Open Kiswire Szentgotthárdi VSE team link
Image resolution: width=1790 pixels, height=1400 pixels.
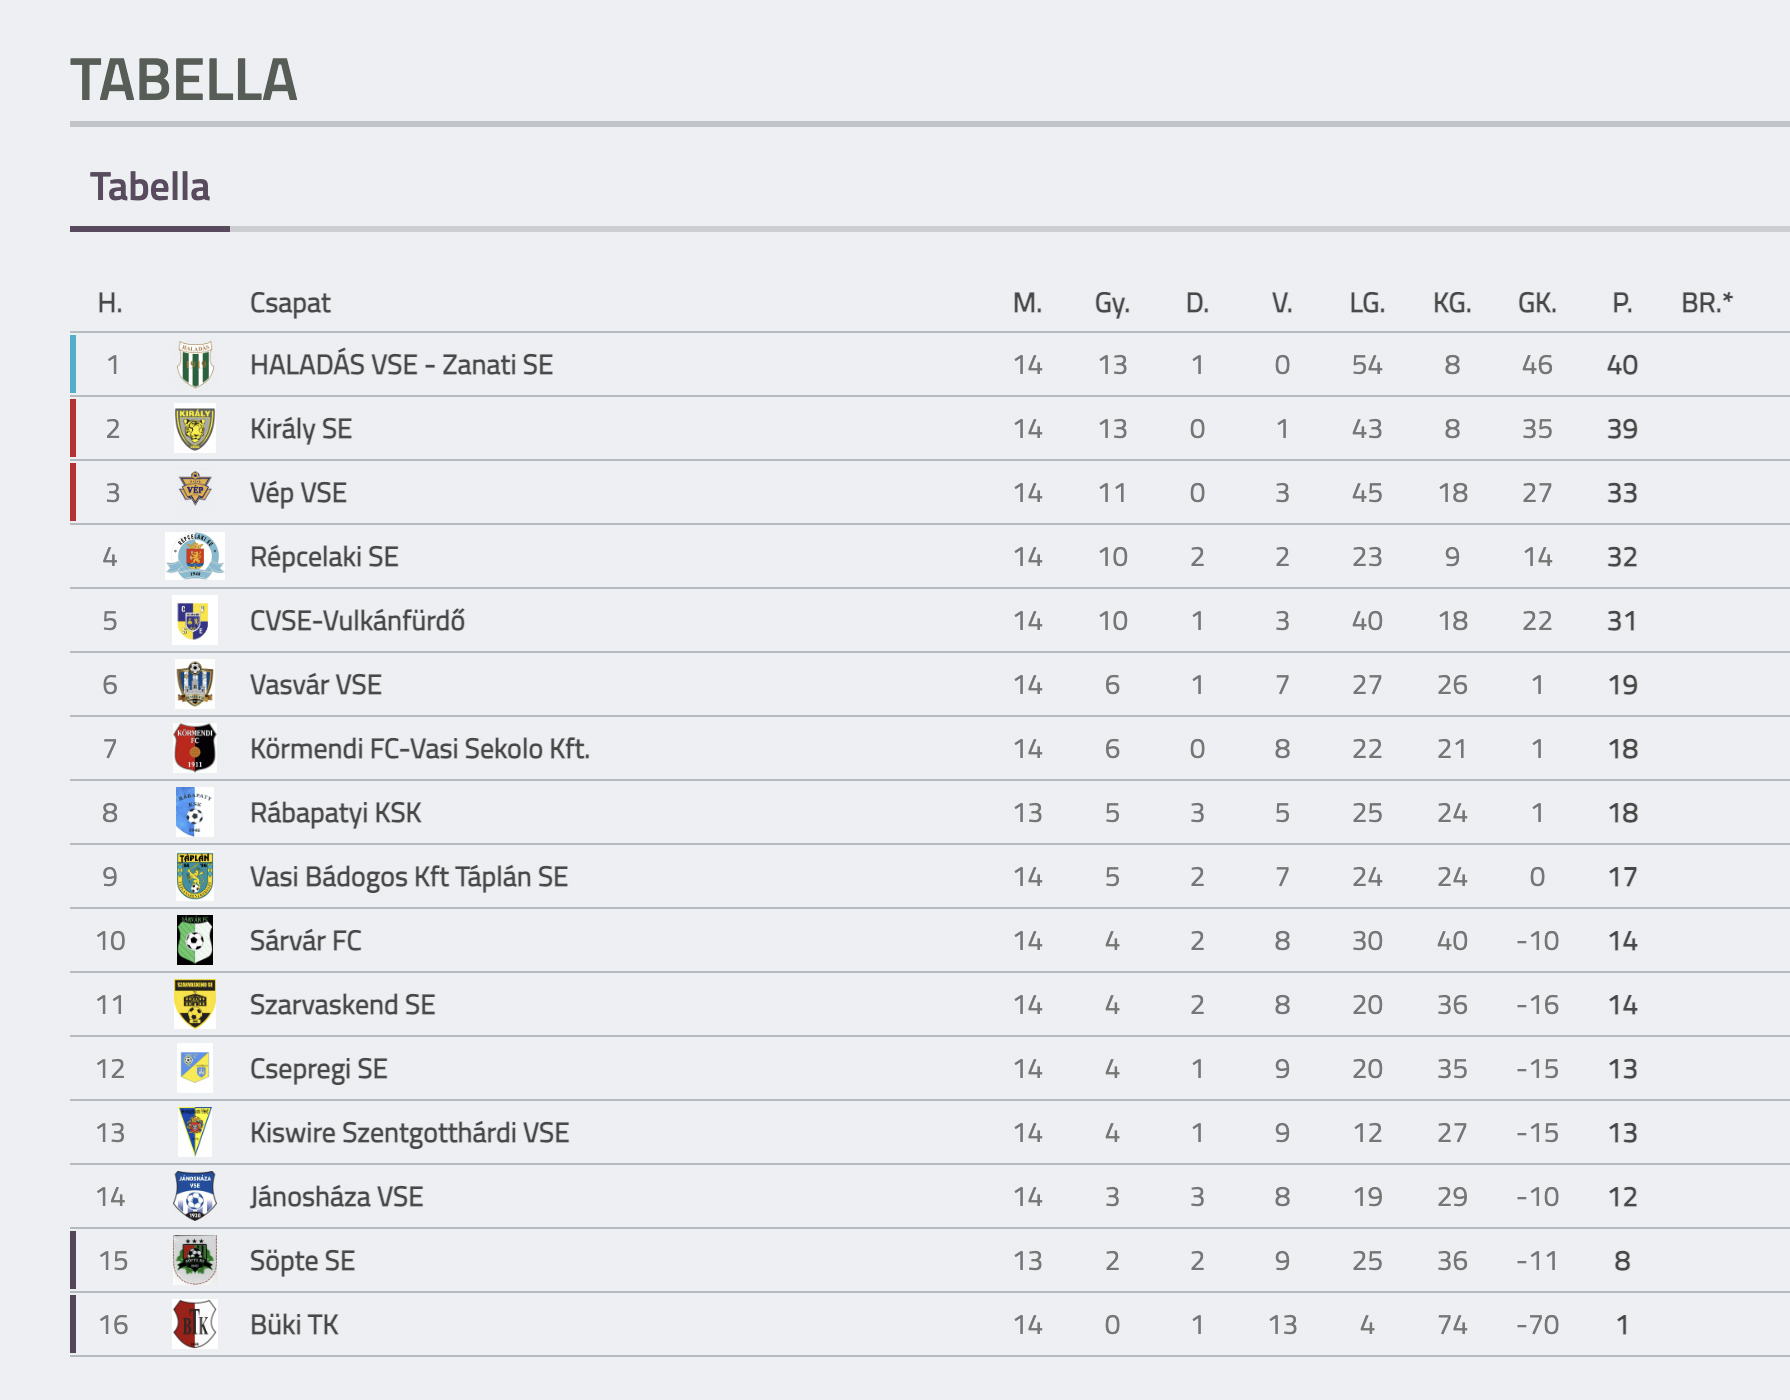409,1133
